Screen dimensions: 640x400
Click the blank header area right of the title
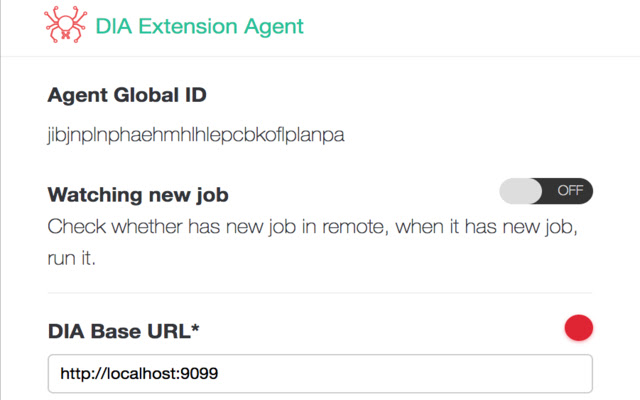(x=470, y=27)
